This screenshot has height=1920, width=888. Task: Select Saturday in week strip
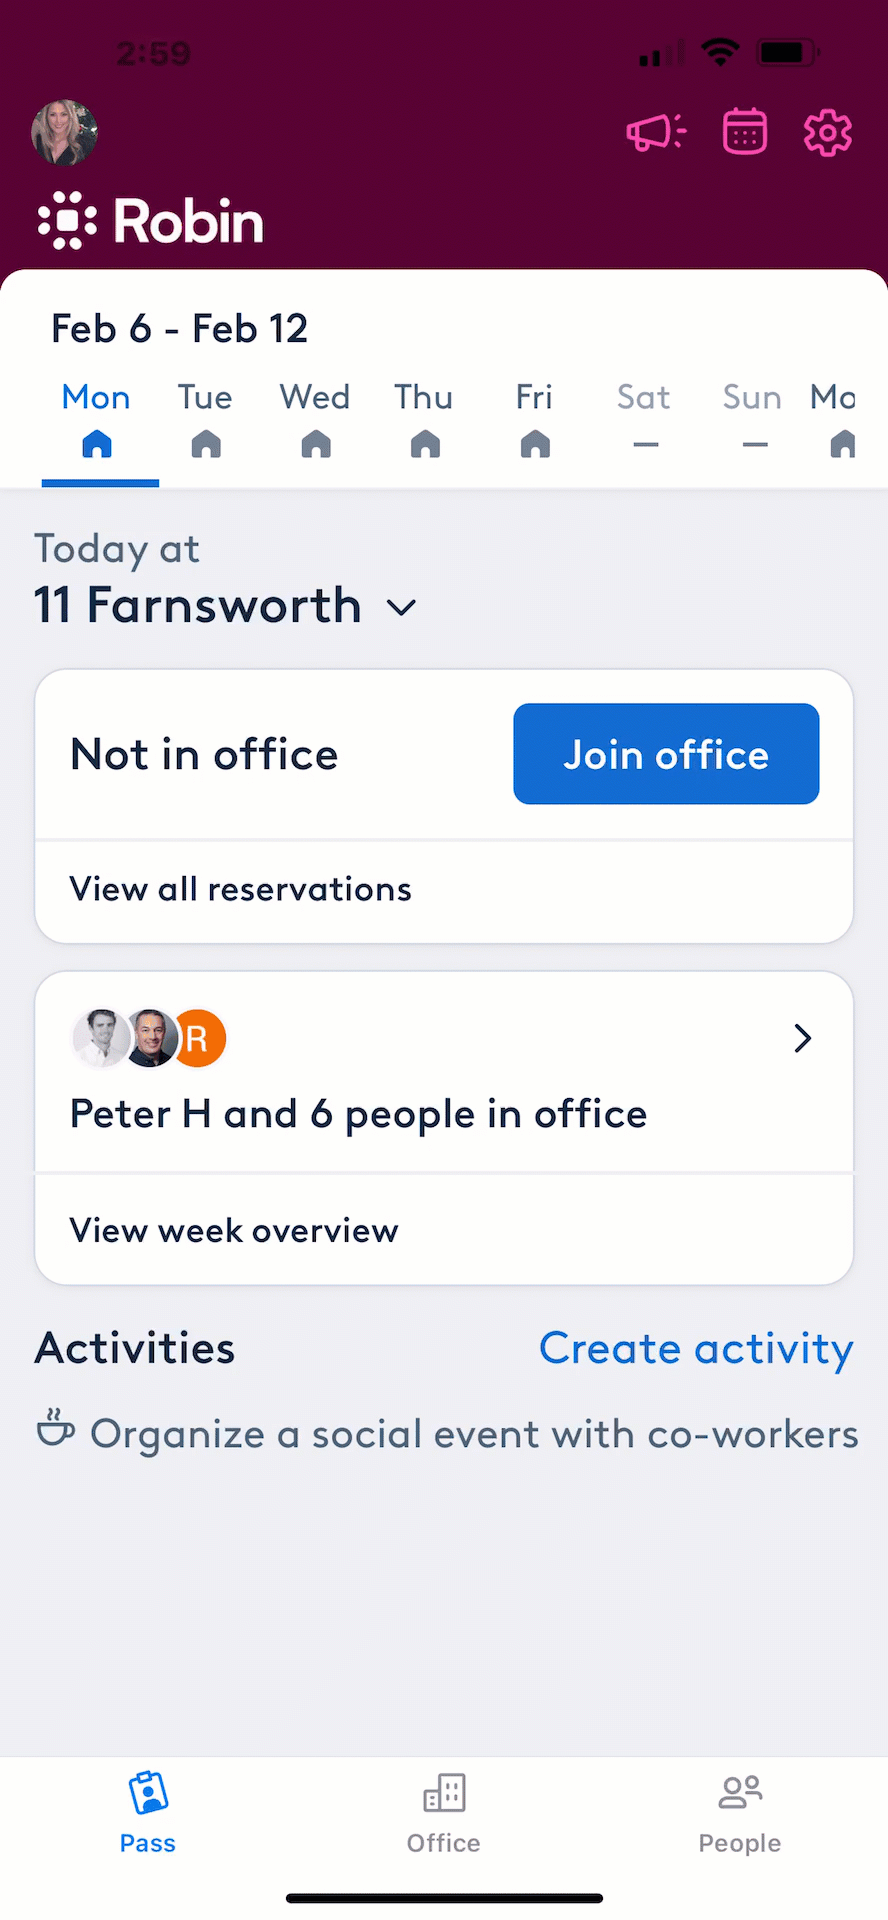[644, 419]
